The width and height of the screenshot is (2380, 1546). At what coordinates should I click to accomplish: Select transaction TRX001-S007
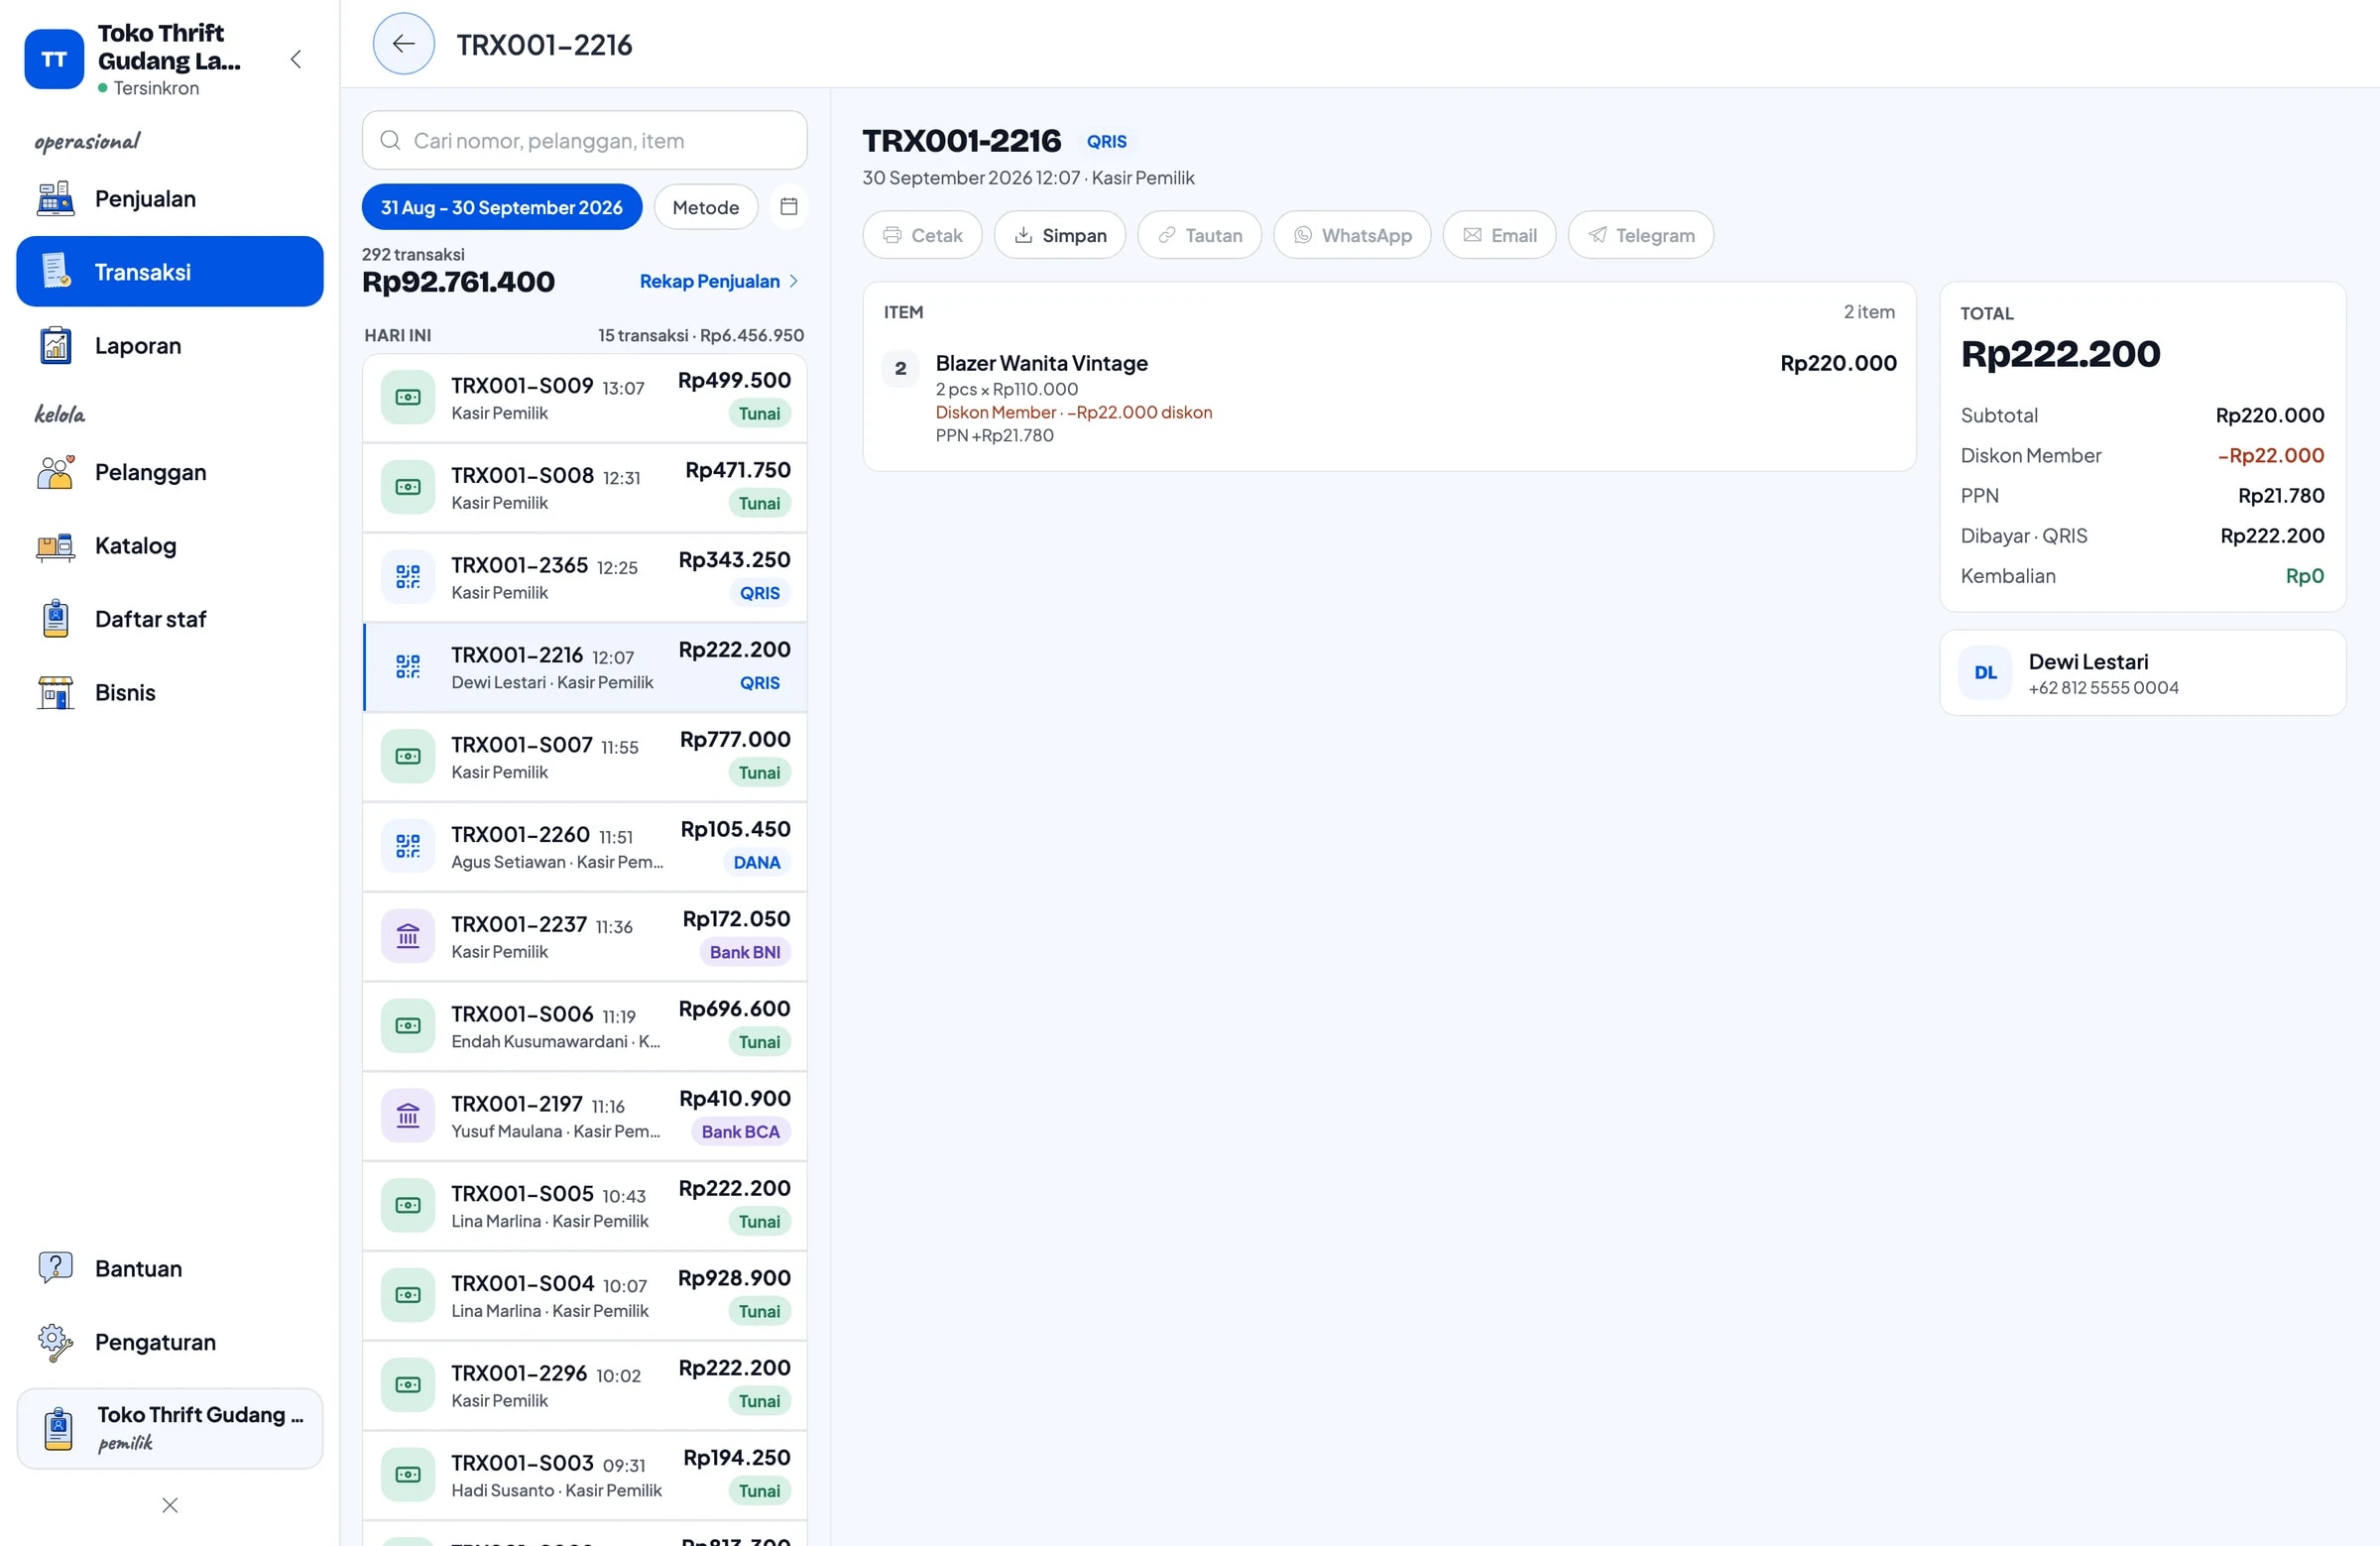585,757
